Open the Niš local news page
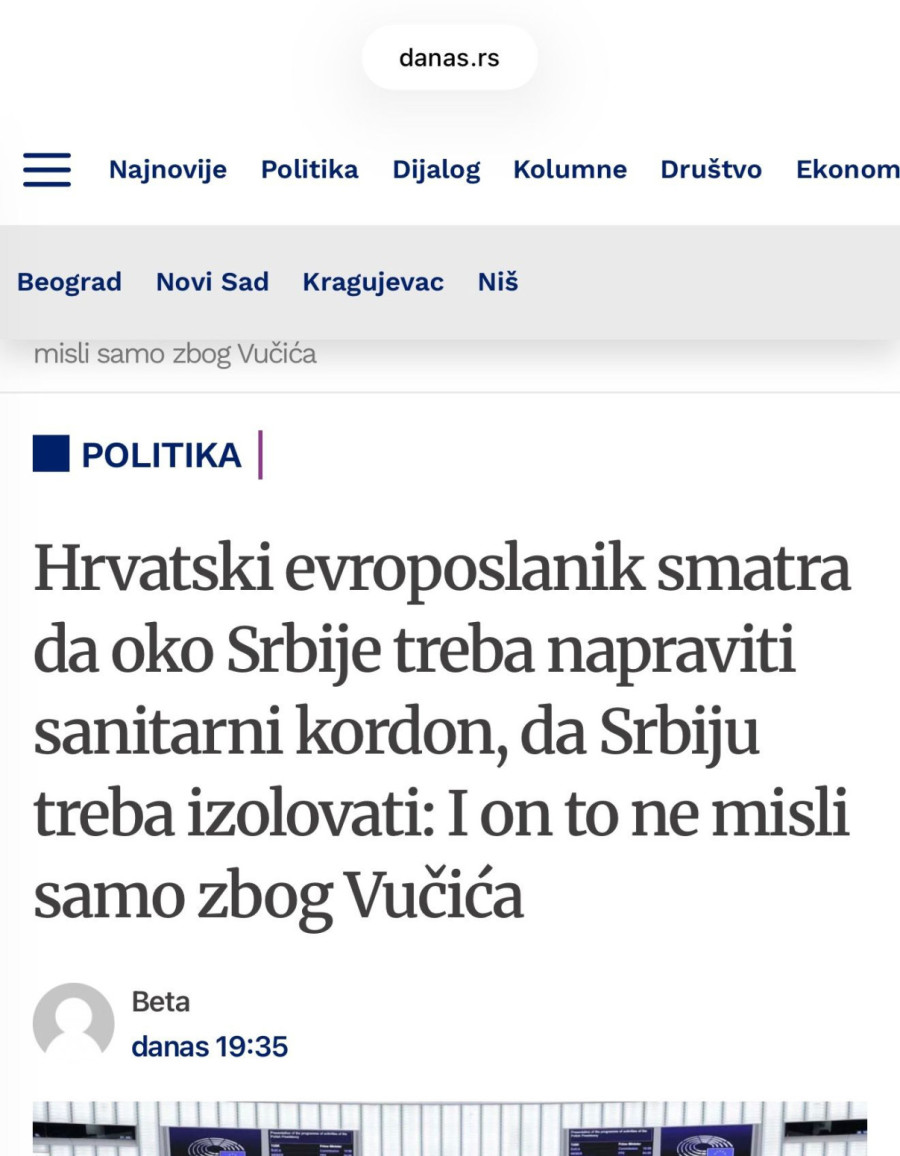900x1156 pixels. coord(496,282)
